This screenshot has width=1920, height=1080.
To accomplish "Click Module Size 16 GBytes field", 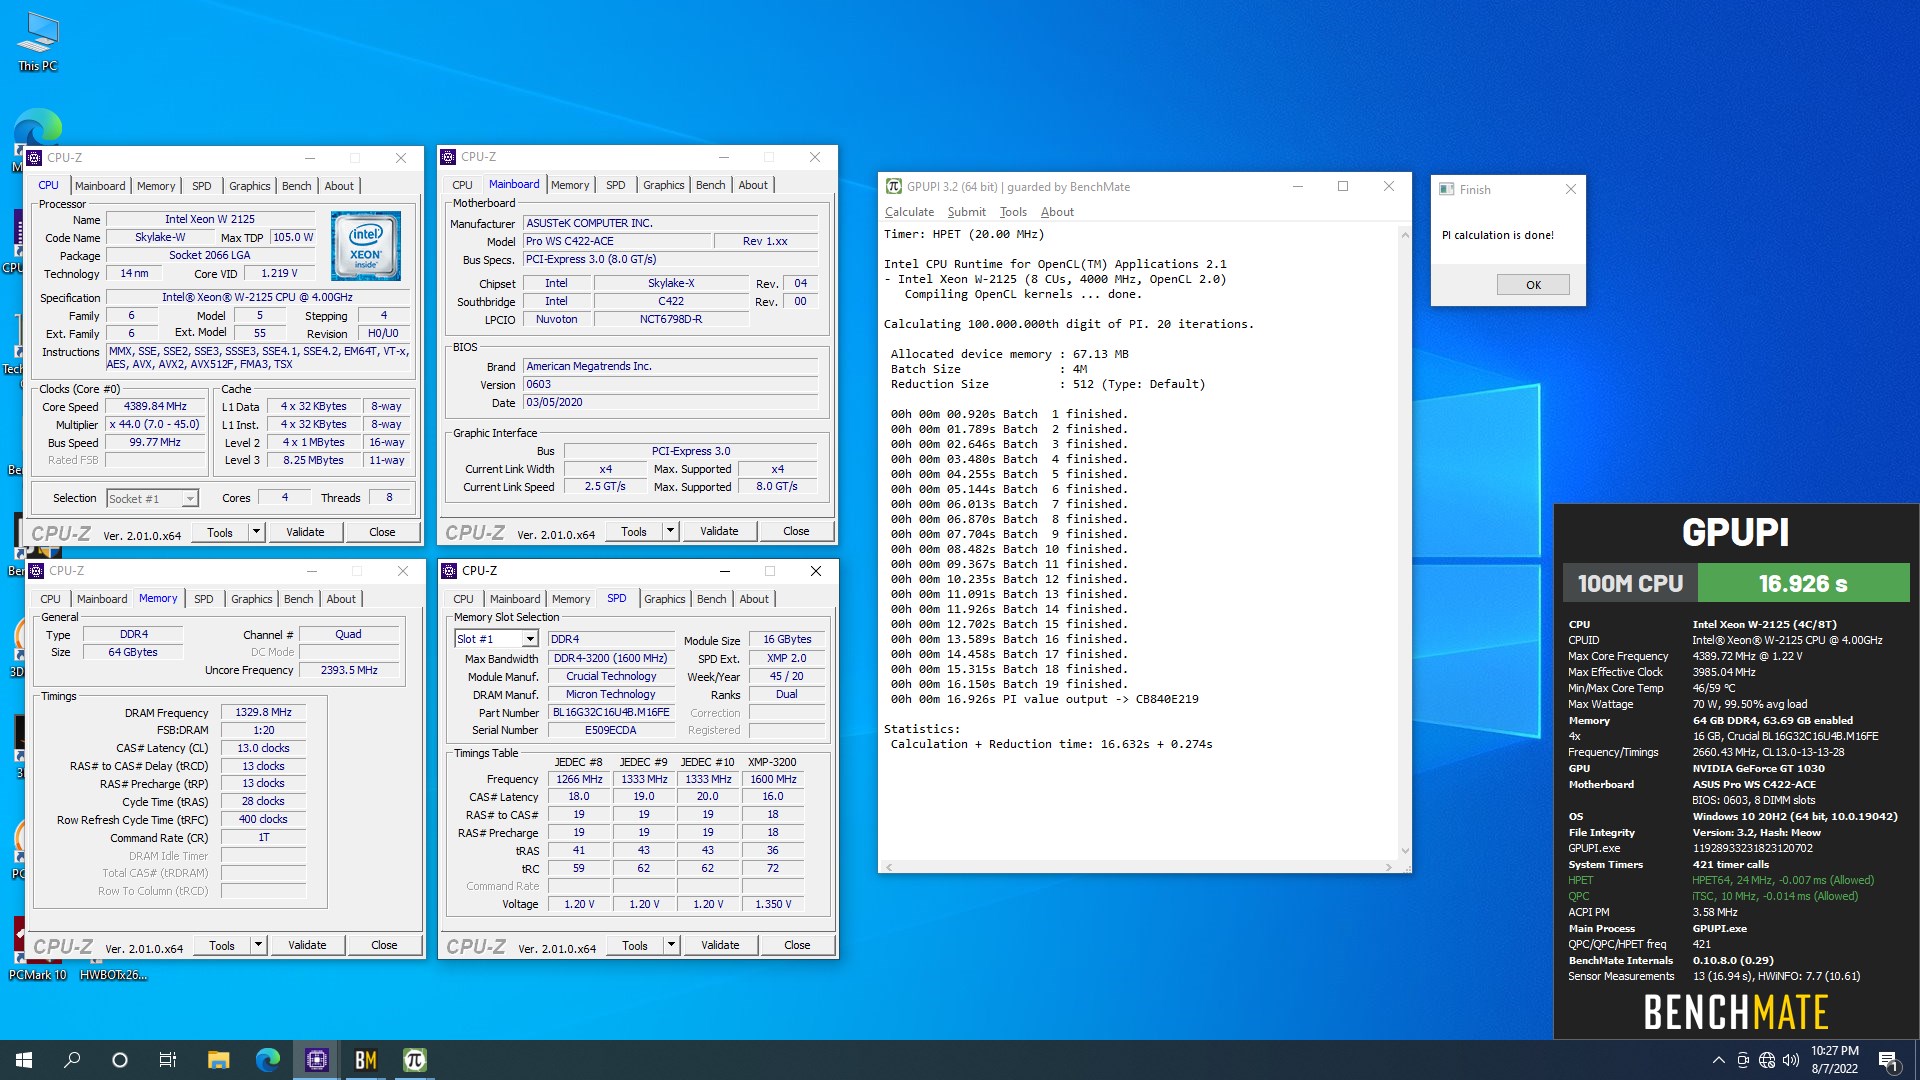I will pyautogui.click(x=787, y=640).
